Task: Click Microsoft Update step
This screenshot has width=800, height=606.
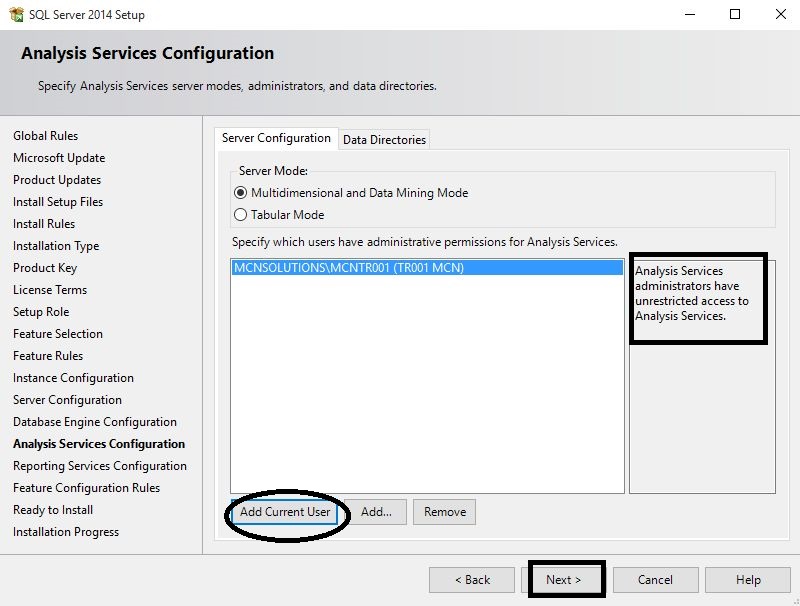Action: pos(59,158)
